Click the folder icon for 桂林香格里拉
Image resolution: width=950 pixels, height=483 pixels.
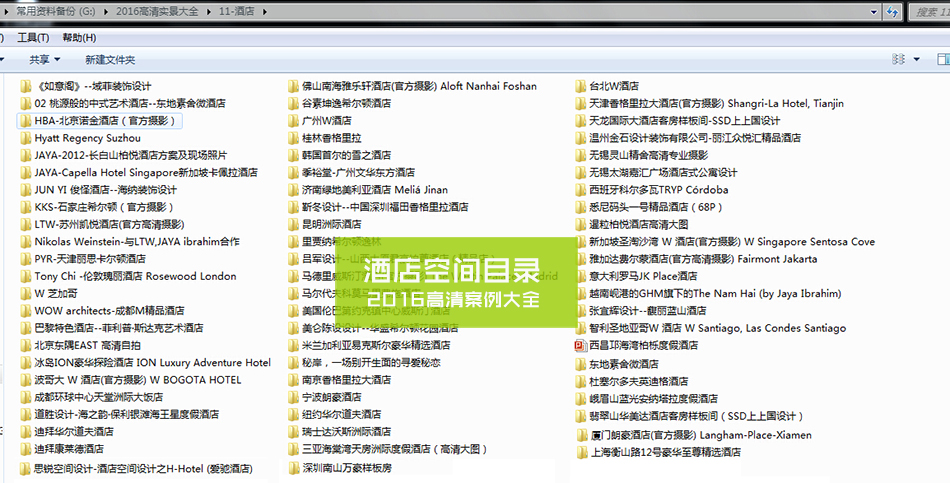[293, 138]
